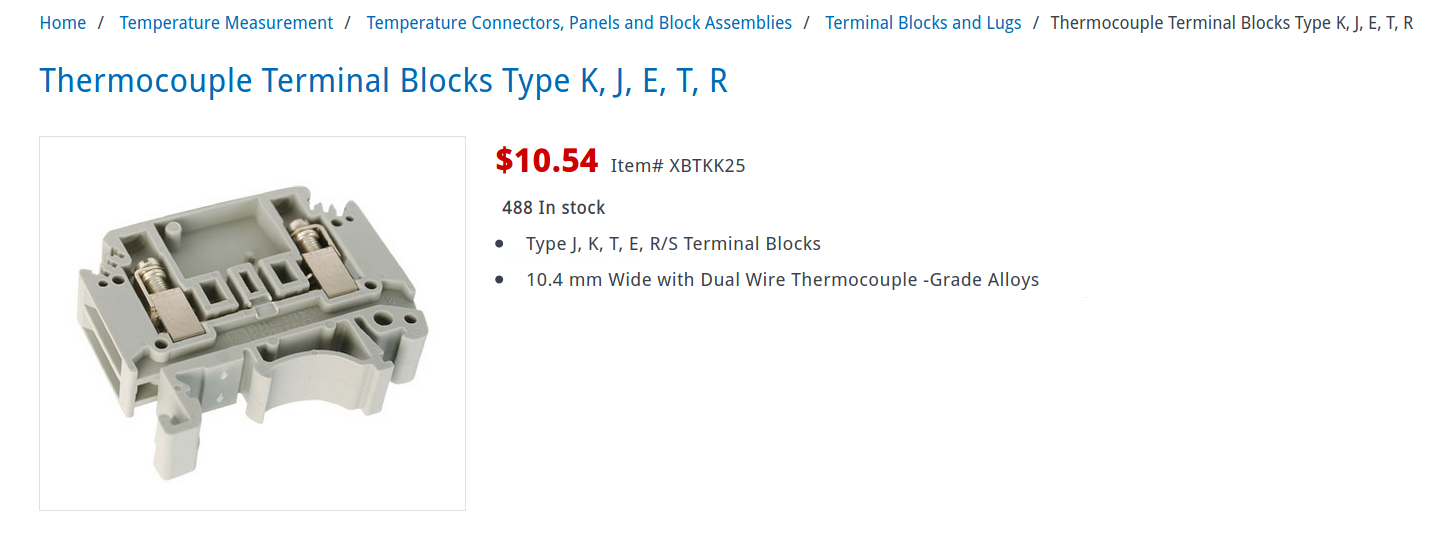Click the $10.54 price
This screenshot has height=537, width=1439.
click(547, 160)
